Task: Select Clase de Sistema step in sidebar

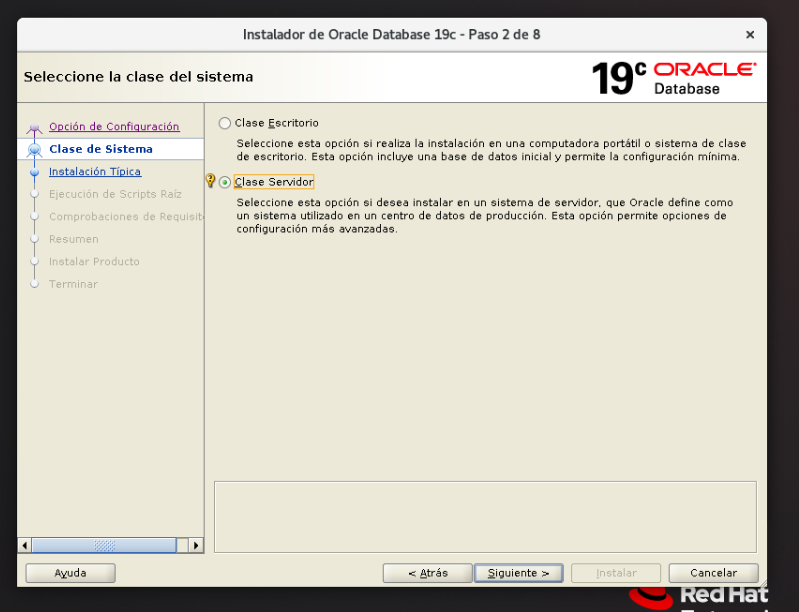Action: point(101,149)
